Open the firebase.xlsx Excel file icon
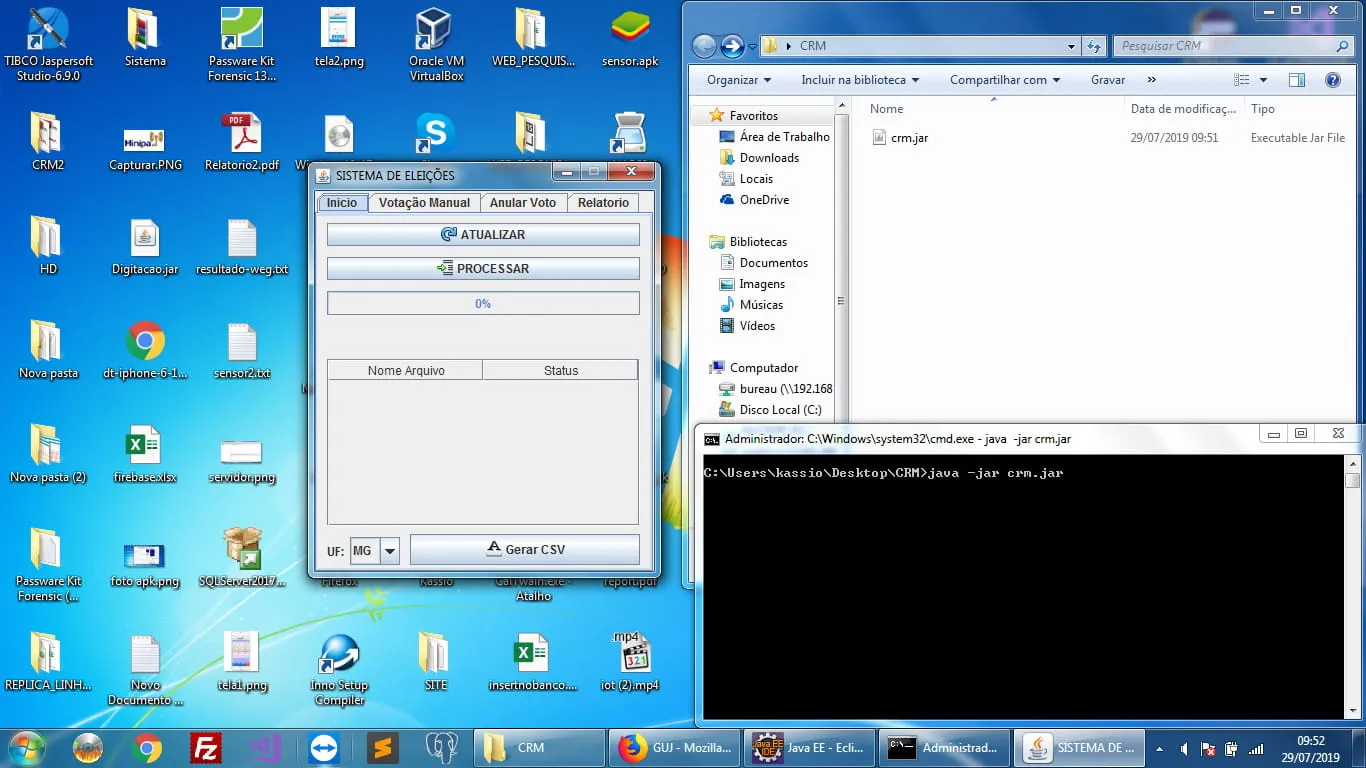Screen dimensions: 1366x768 coord(144,446)
